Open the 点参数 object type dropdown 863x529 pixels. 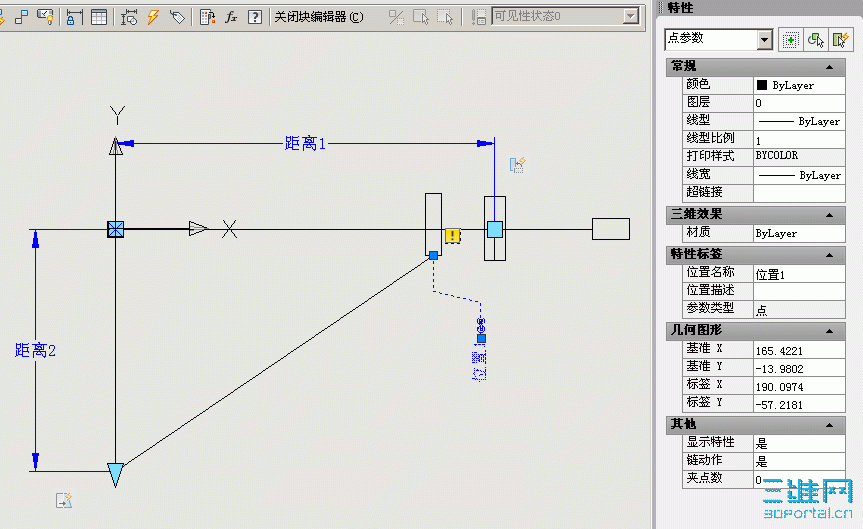pyautogui.click(x=764, y=40)
